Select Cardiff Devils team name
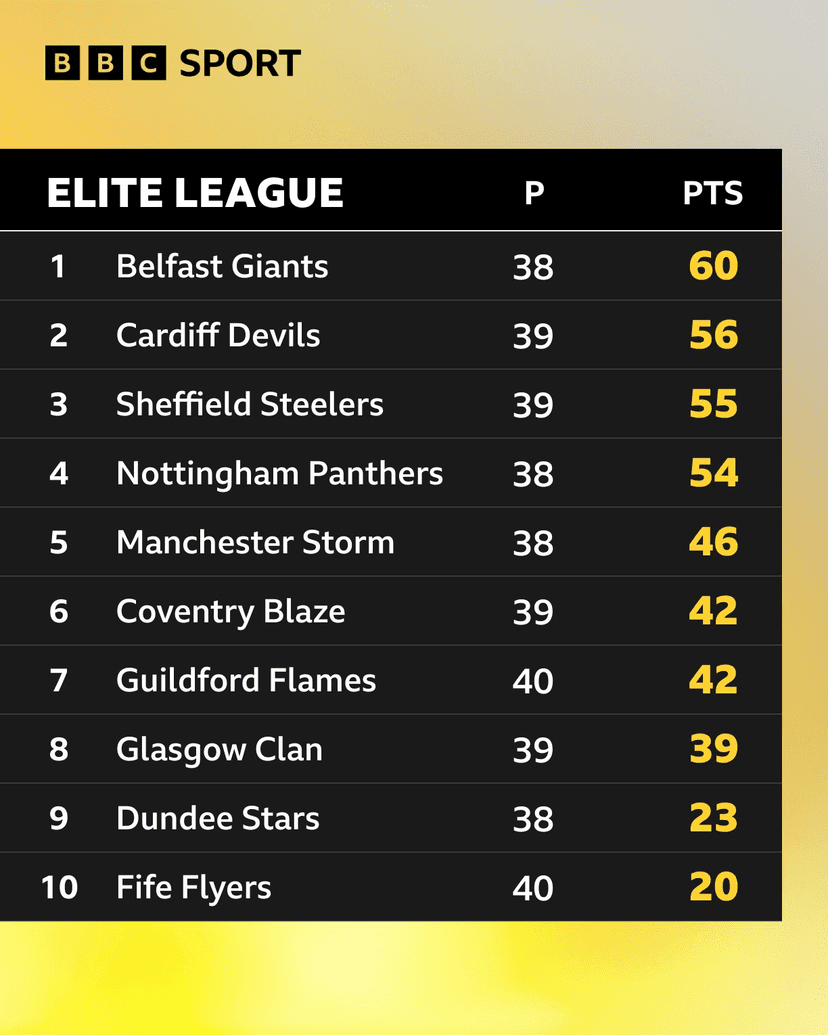The width and height of the screenshot is (828, 1035). click(x=218, y=335)
